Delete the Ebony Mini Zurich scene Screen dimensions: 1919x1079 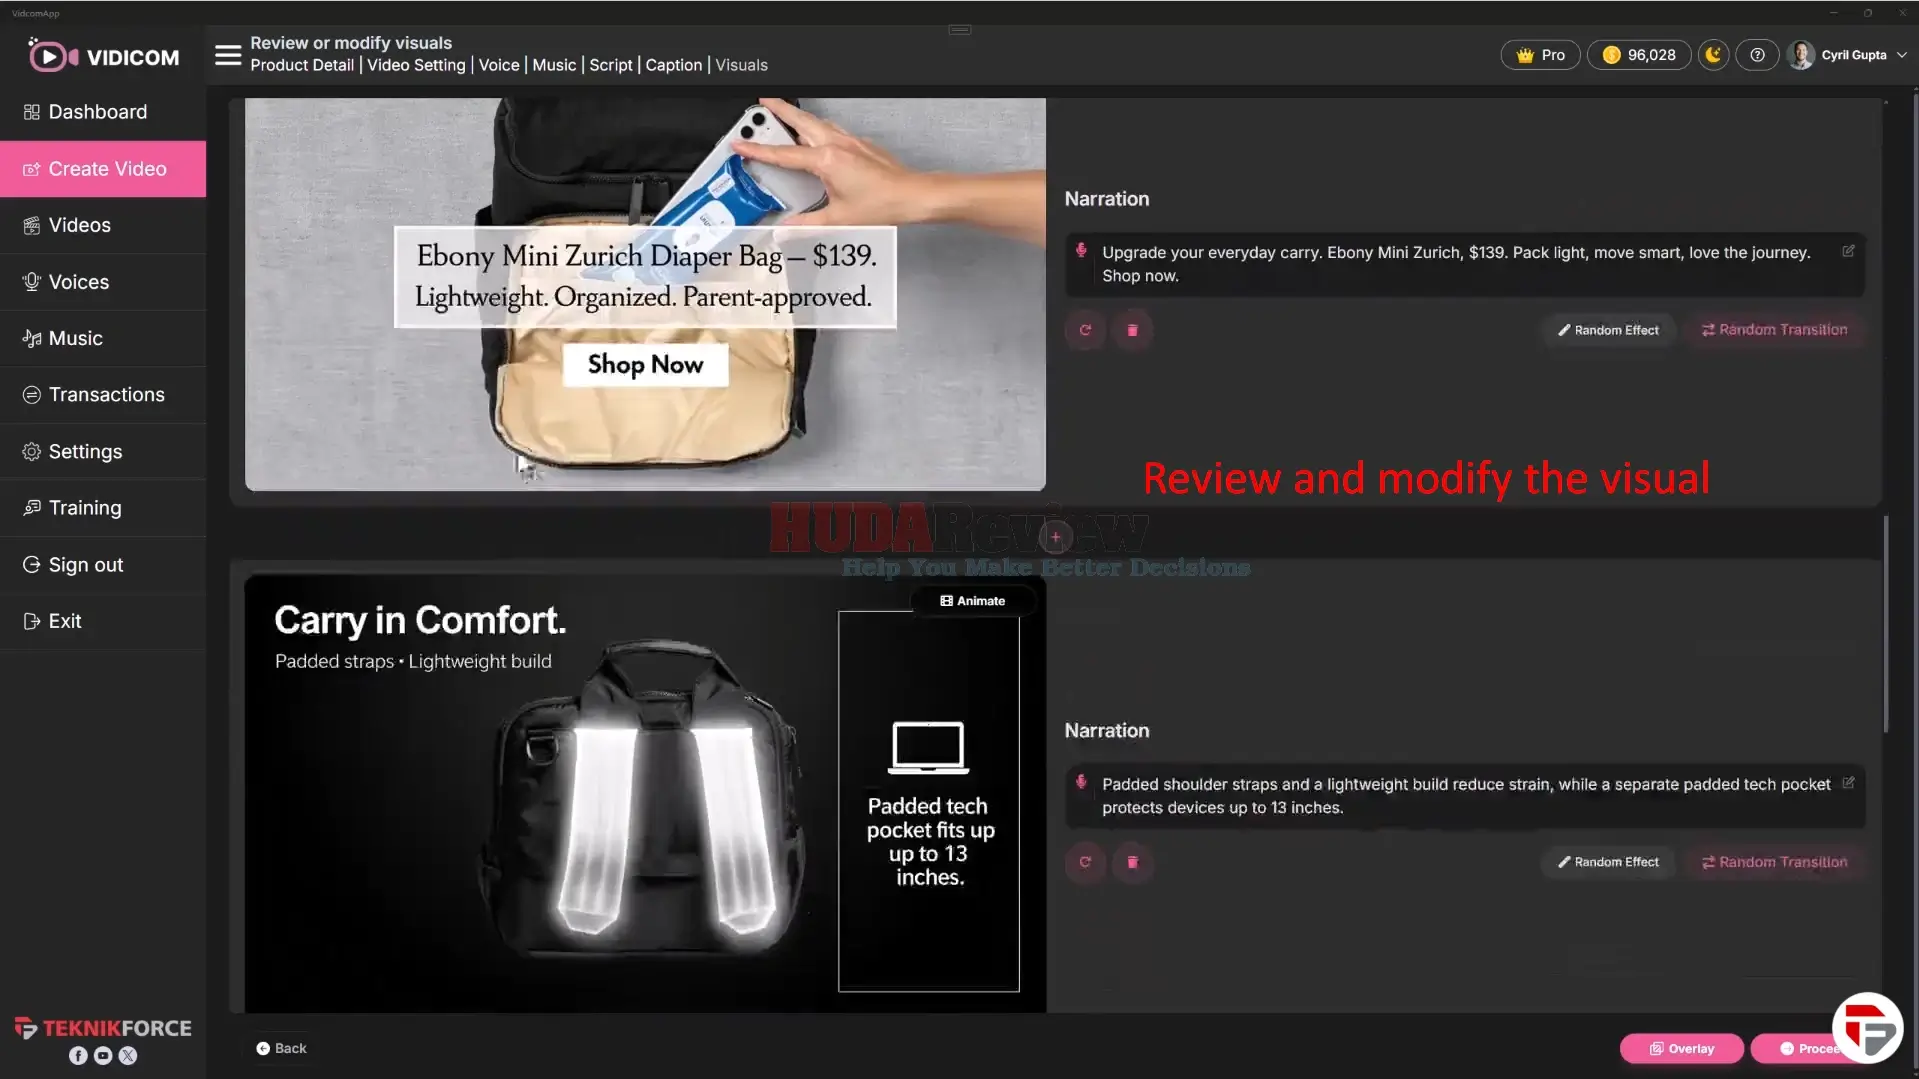point(1132,330)
